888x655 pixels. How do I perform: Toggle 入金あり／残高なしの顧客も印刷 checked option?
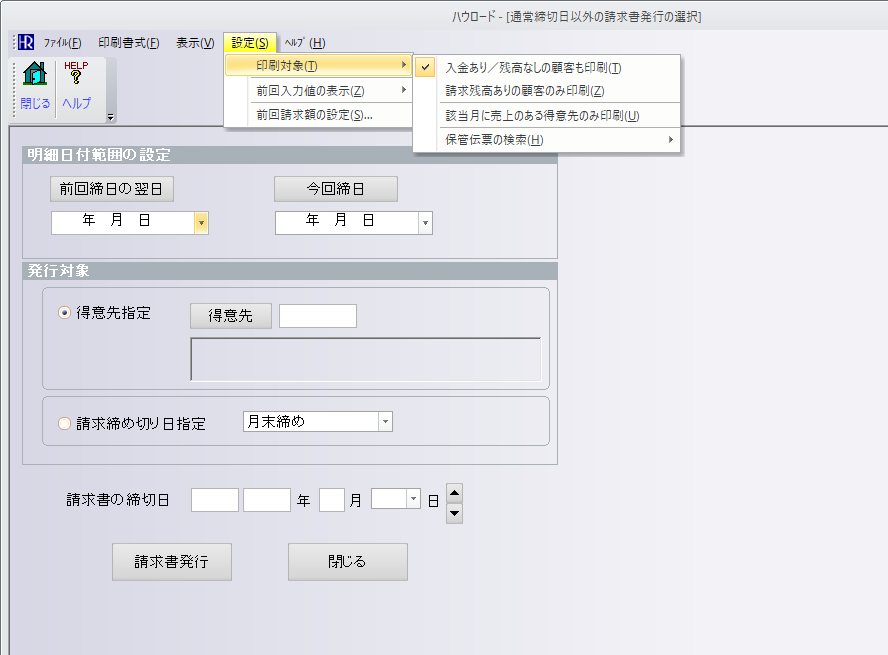tap(533, 68)
